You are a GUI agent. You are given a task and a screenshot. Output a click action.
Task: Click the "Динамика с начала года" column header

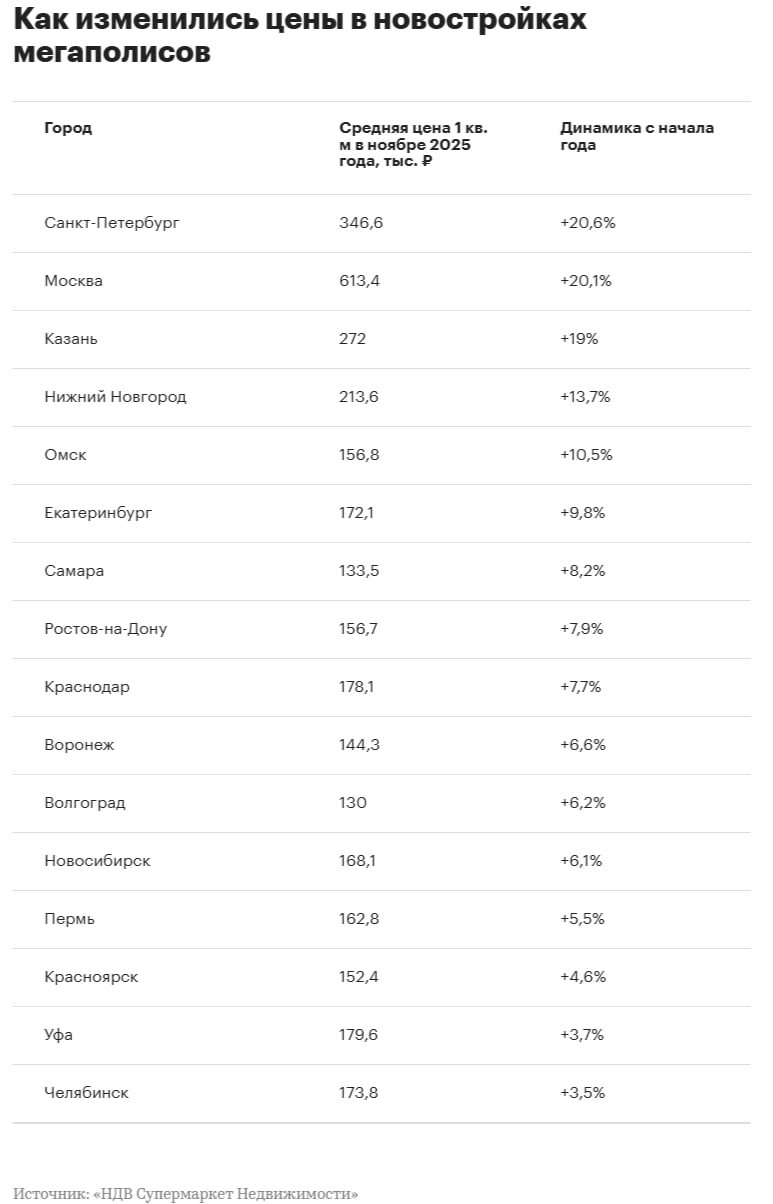tap(636, 136)
